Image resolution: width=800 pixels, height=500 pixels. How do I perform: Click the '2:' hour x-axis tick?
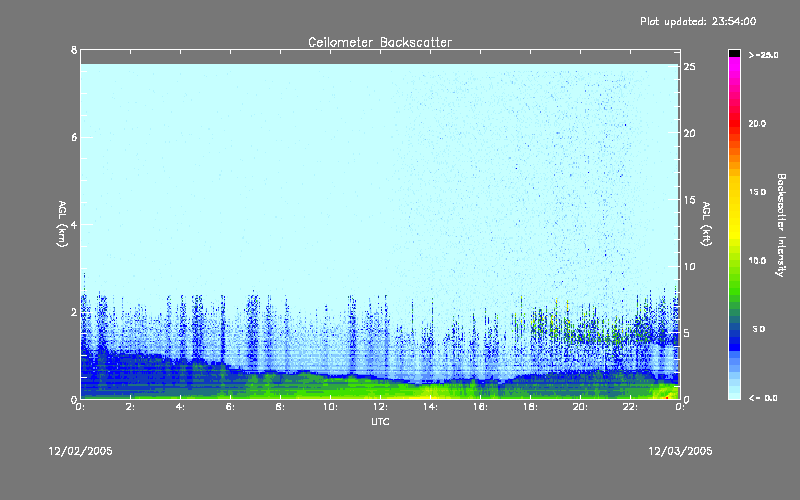pyautogui.click(x=131, y=407)
